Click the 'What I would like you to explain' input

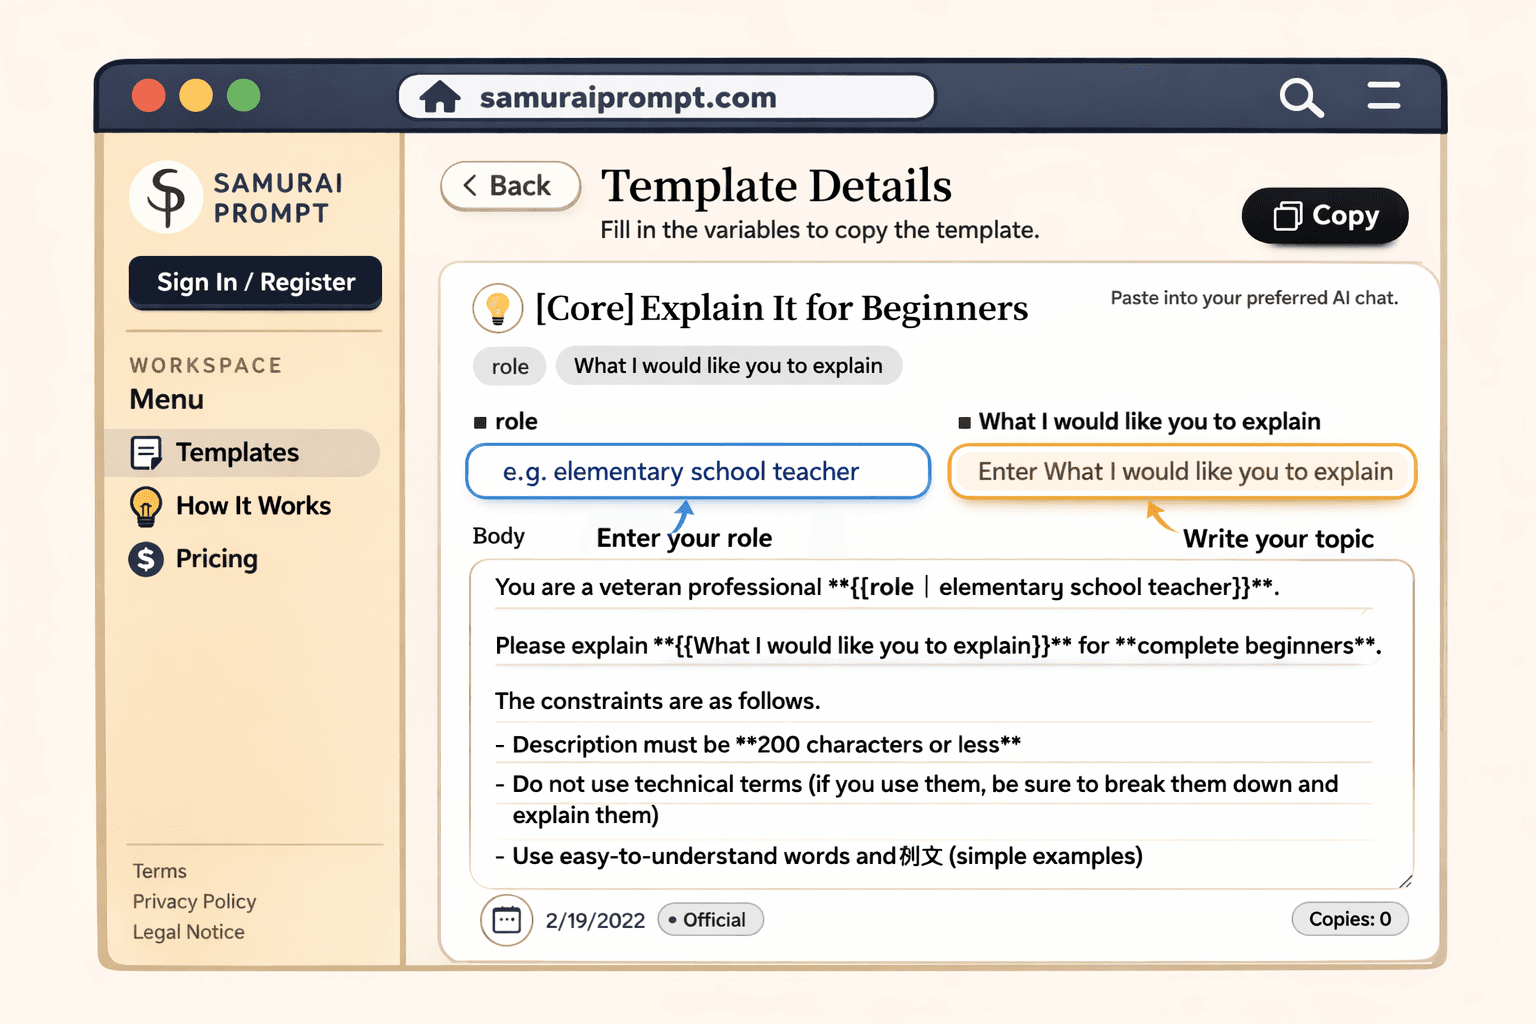[x=1183, y=472]
